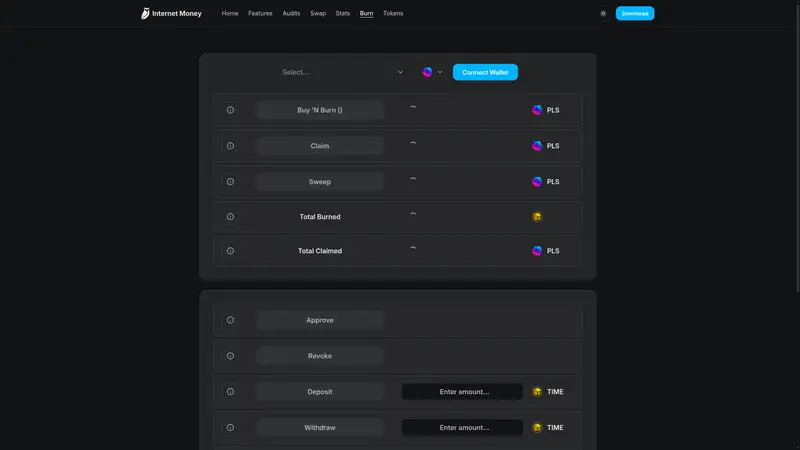This screenshot has width=800, height=450.
Task: Click info icon beside Withdraw
Action: (231, 428)
